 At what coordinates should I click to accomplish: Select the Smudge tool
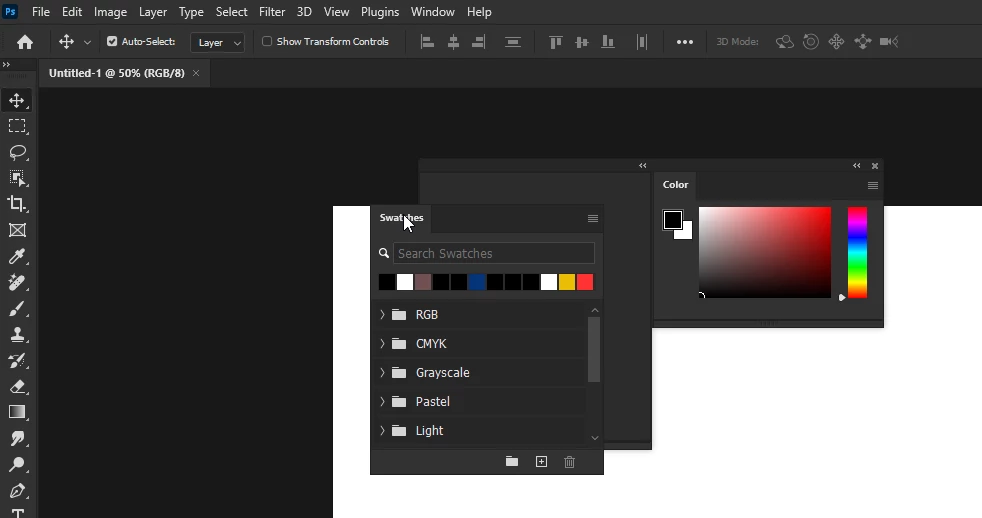pos(17,438)
